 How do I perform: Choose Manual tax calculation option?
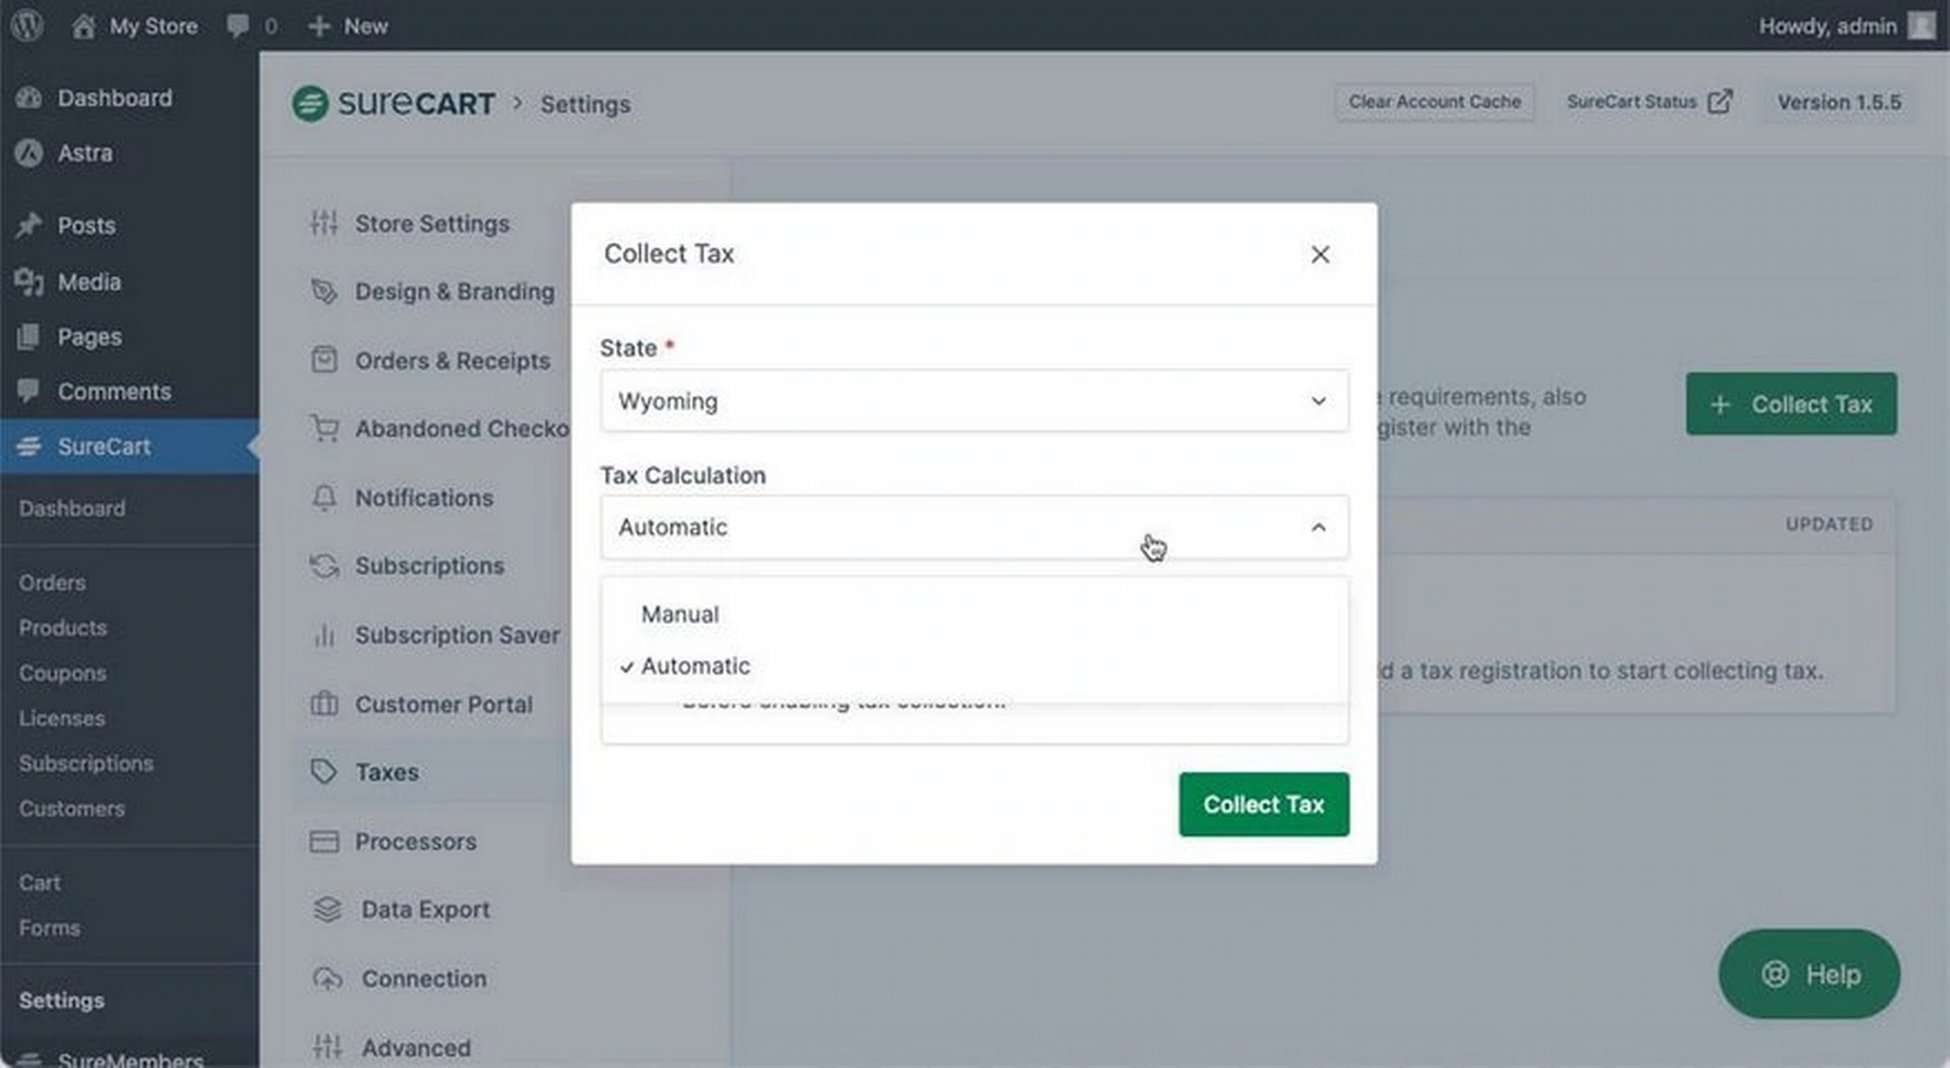coord(680,614)
